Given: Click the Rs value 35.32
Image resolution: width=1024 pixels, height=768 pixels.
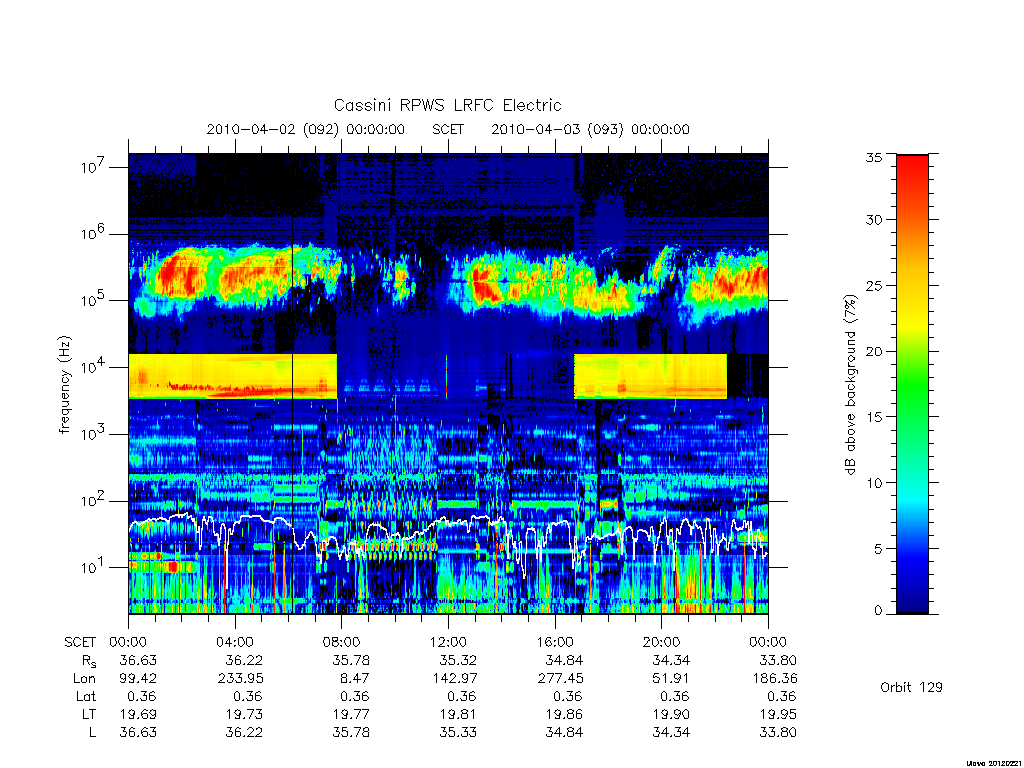Looking at the screenshot, I should coord(458,660).
